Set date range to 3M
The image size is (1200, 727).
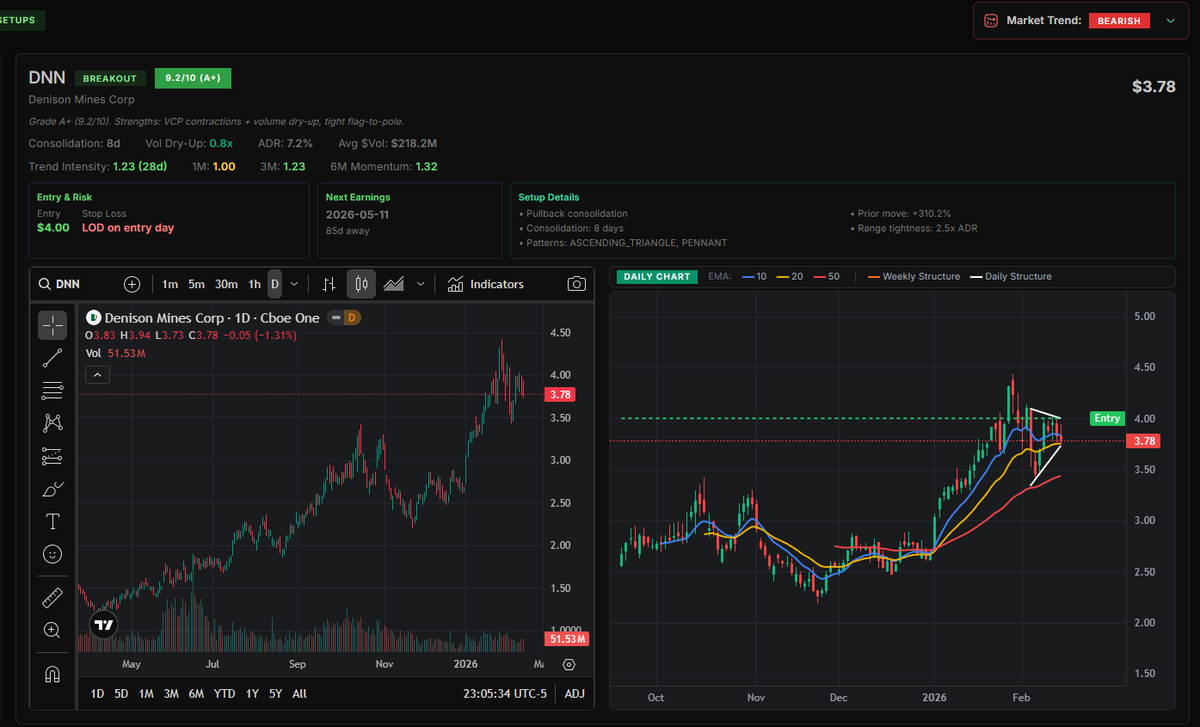171,693
